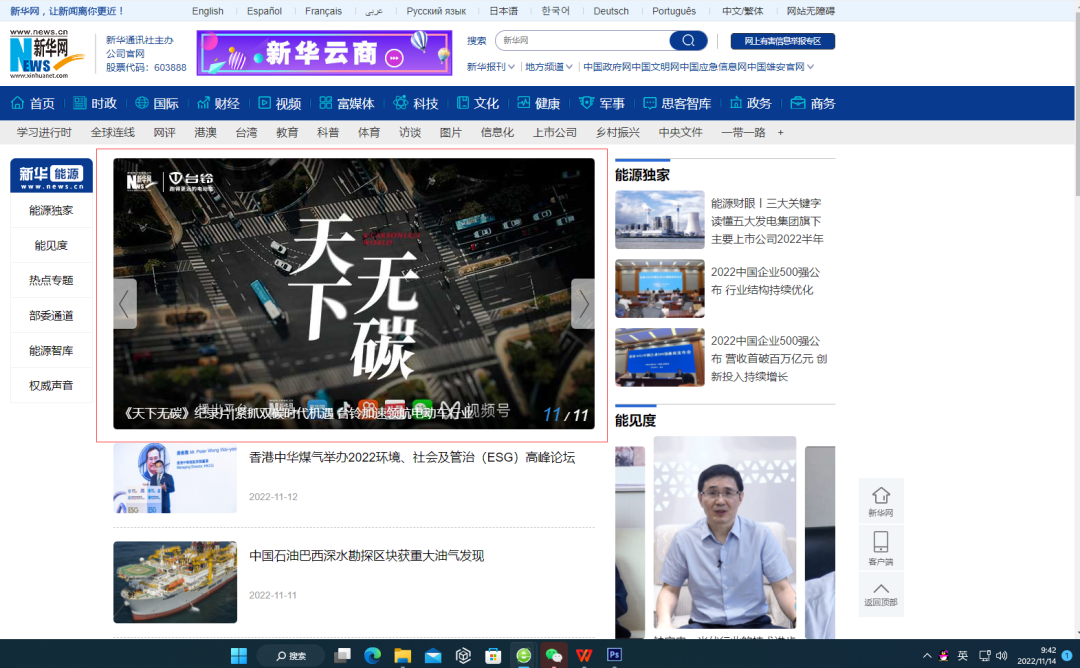
Task: Open 上市公司 sub-navigation link
Action: pos(554,132)
